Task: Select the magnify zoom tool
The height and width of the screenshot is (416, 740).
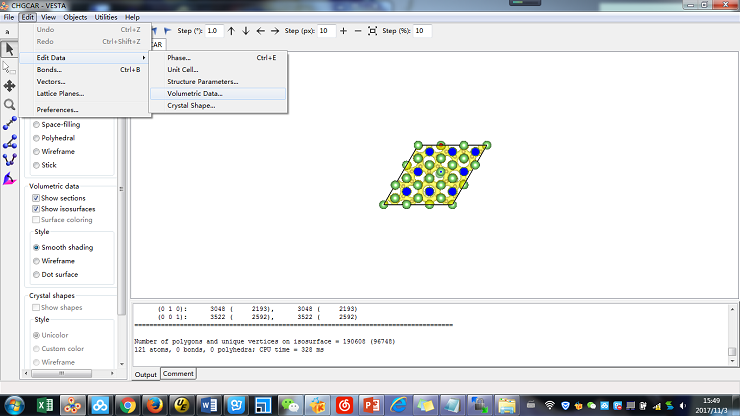Action: (x=9, y=104)
